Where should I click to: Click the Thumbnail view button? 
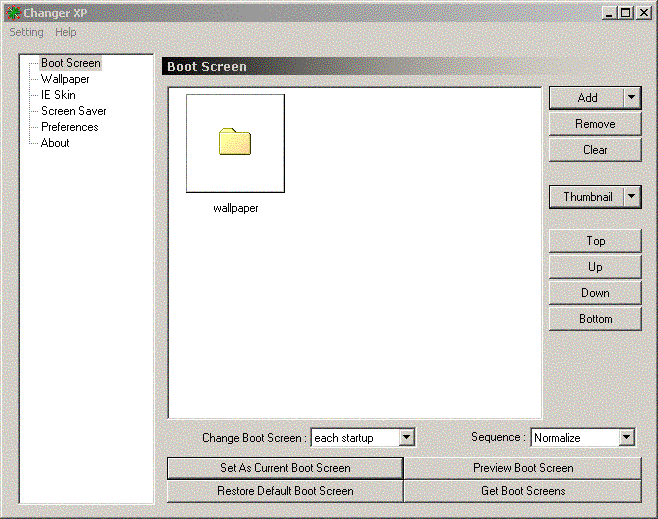point(587,197)
